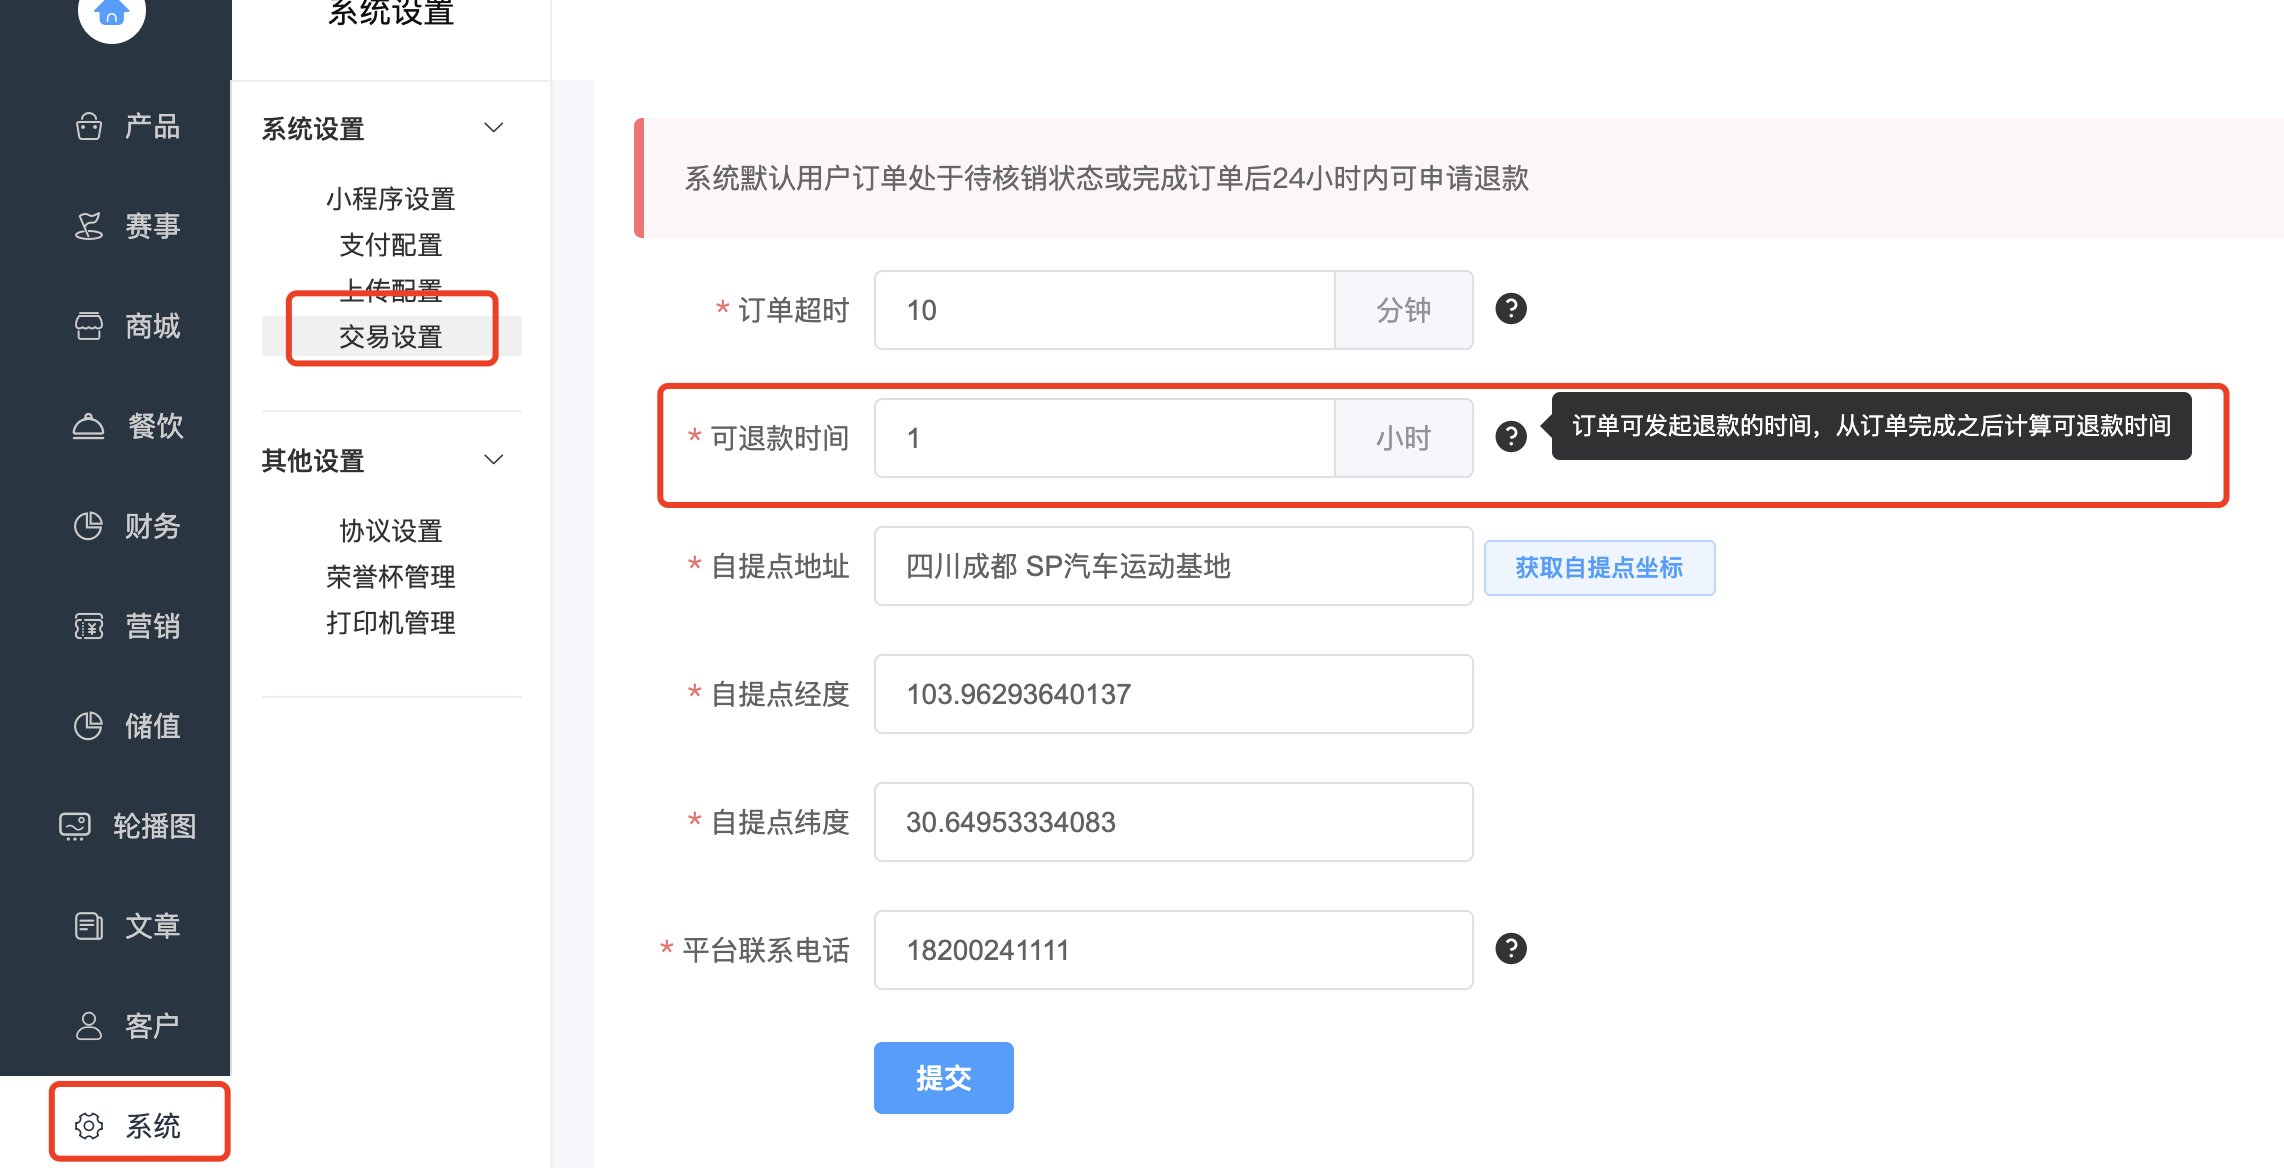Viewport: 2284px width, 1168px height.
Task: Open the 商城 mall sidebar icon
Action: tap(89, 326)
